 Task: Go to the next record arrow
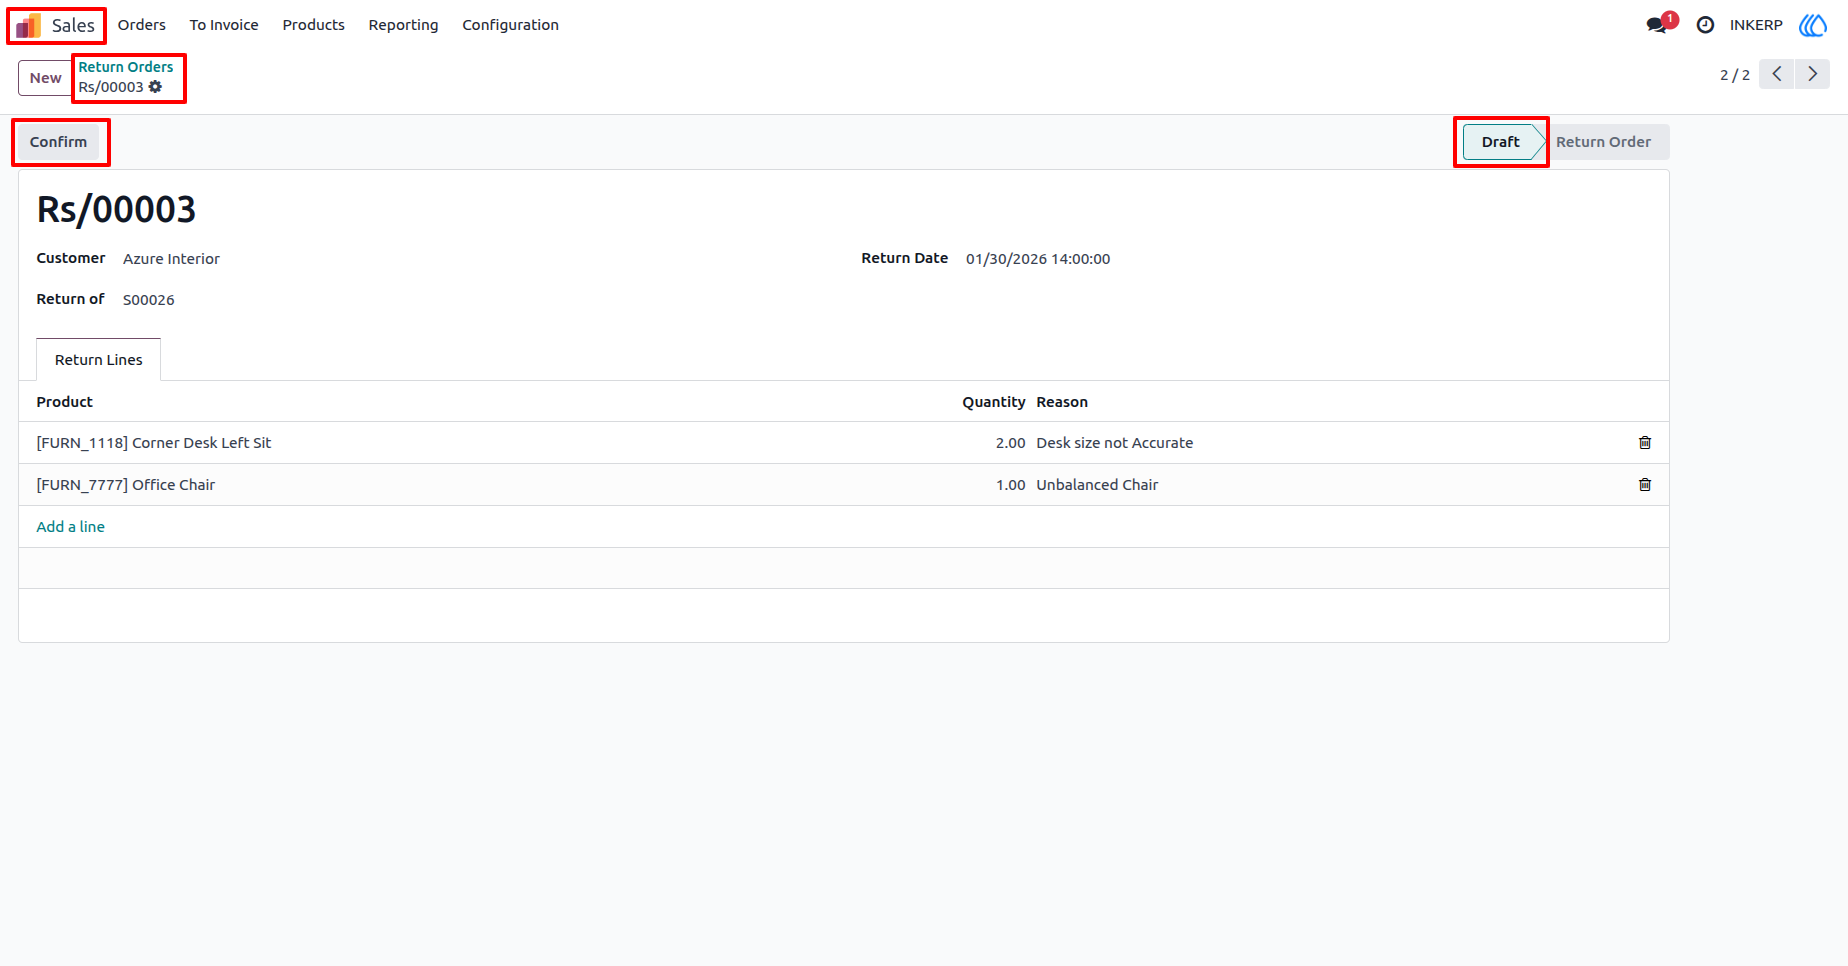click(x=1812, y=74)
